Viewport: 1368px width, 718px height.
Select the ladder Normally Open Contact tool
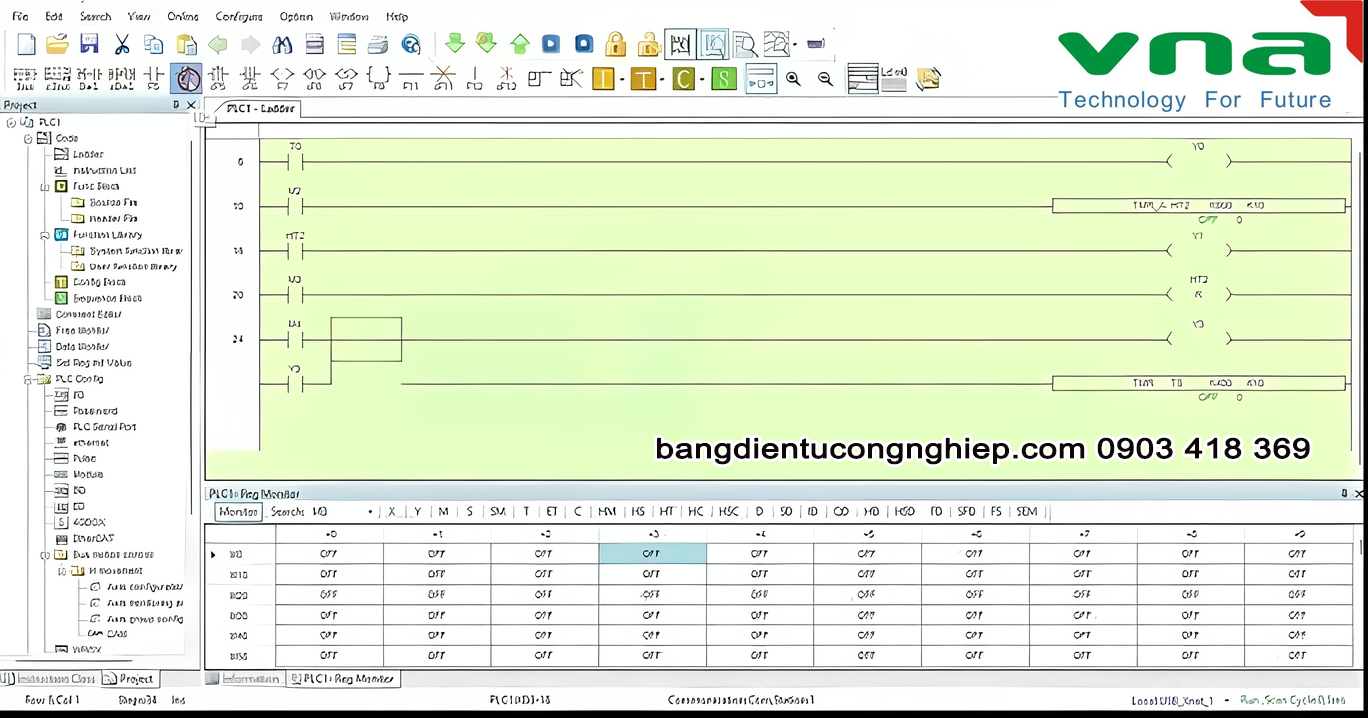point(155,77)
